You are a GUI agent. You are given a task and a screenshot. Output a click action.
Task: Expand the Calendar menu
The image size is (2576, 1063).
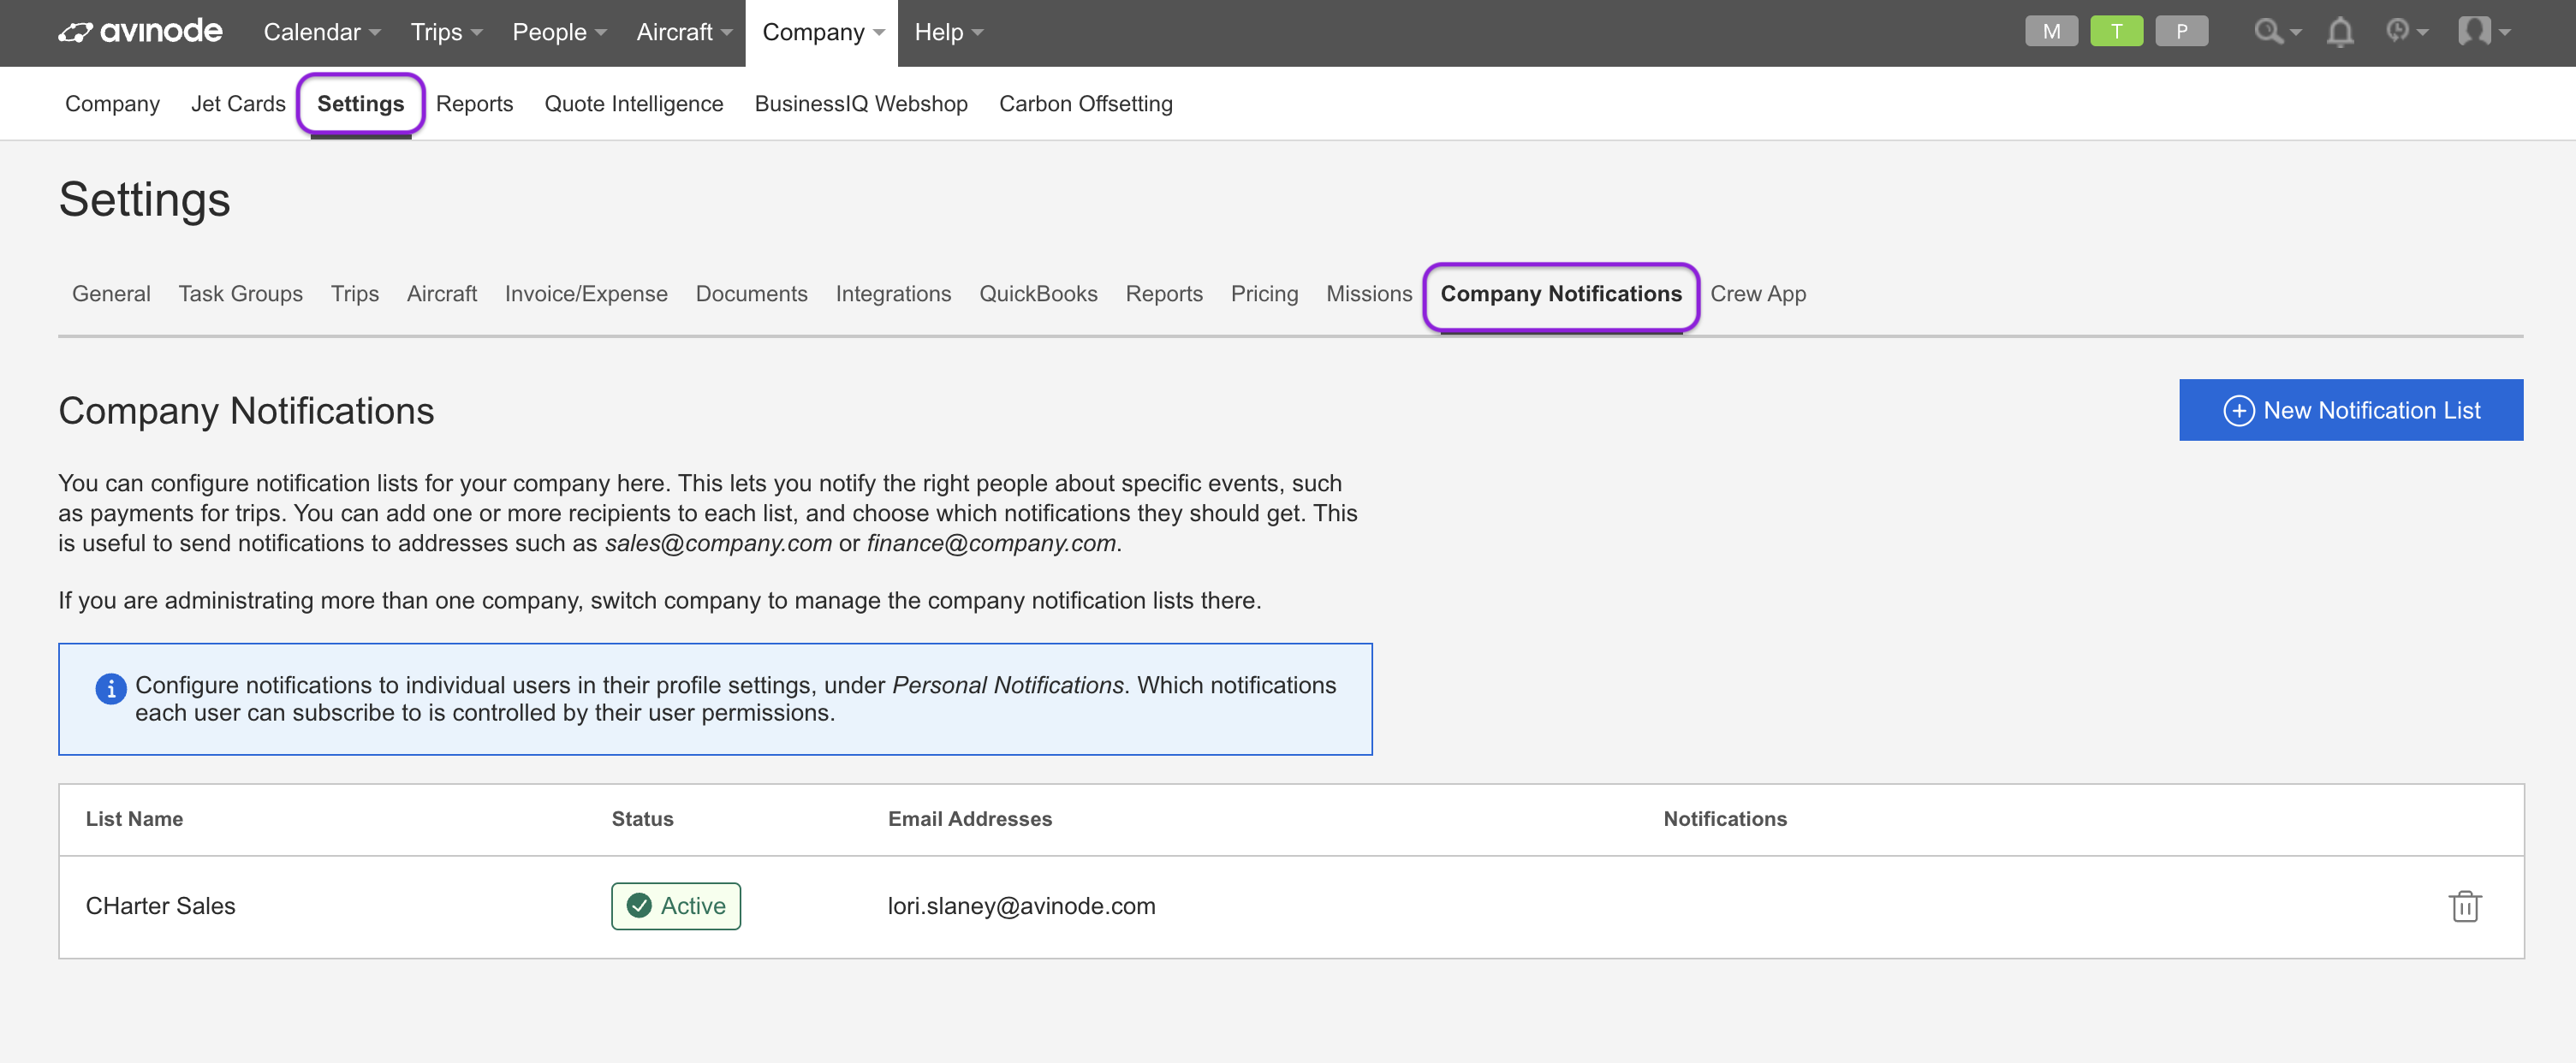321,32
